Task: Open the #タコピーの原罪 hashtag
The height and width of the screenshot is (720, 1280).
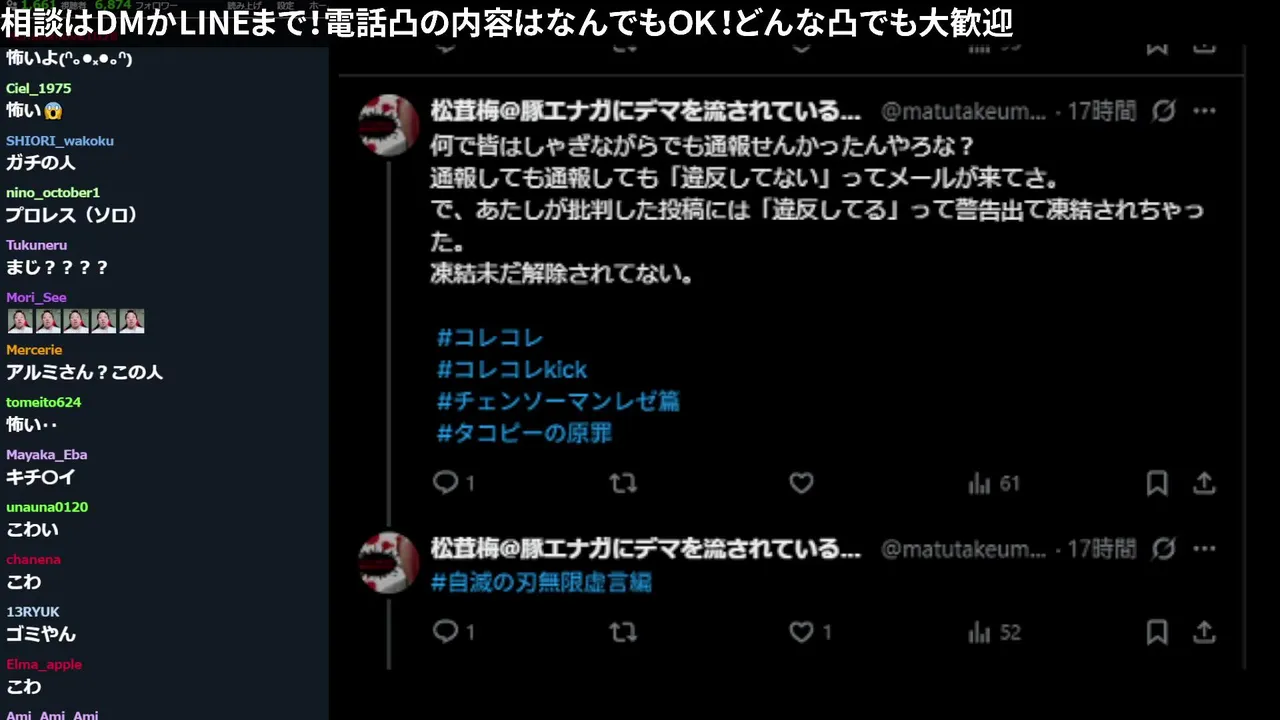Action: 524,434
